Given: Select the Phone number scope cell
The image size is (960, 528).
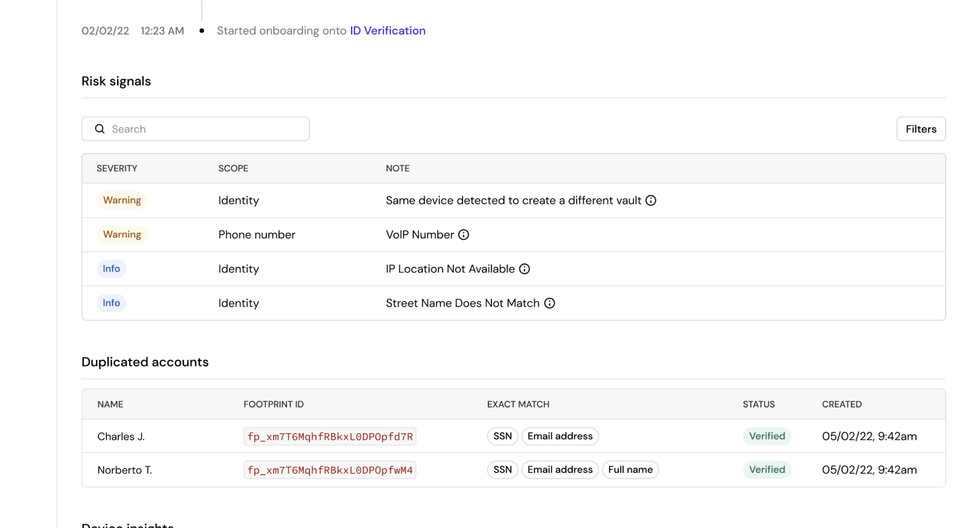Looking at the screenshot, I should (x=257, y=235).
